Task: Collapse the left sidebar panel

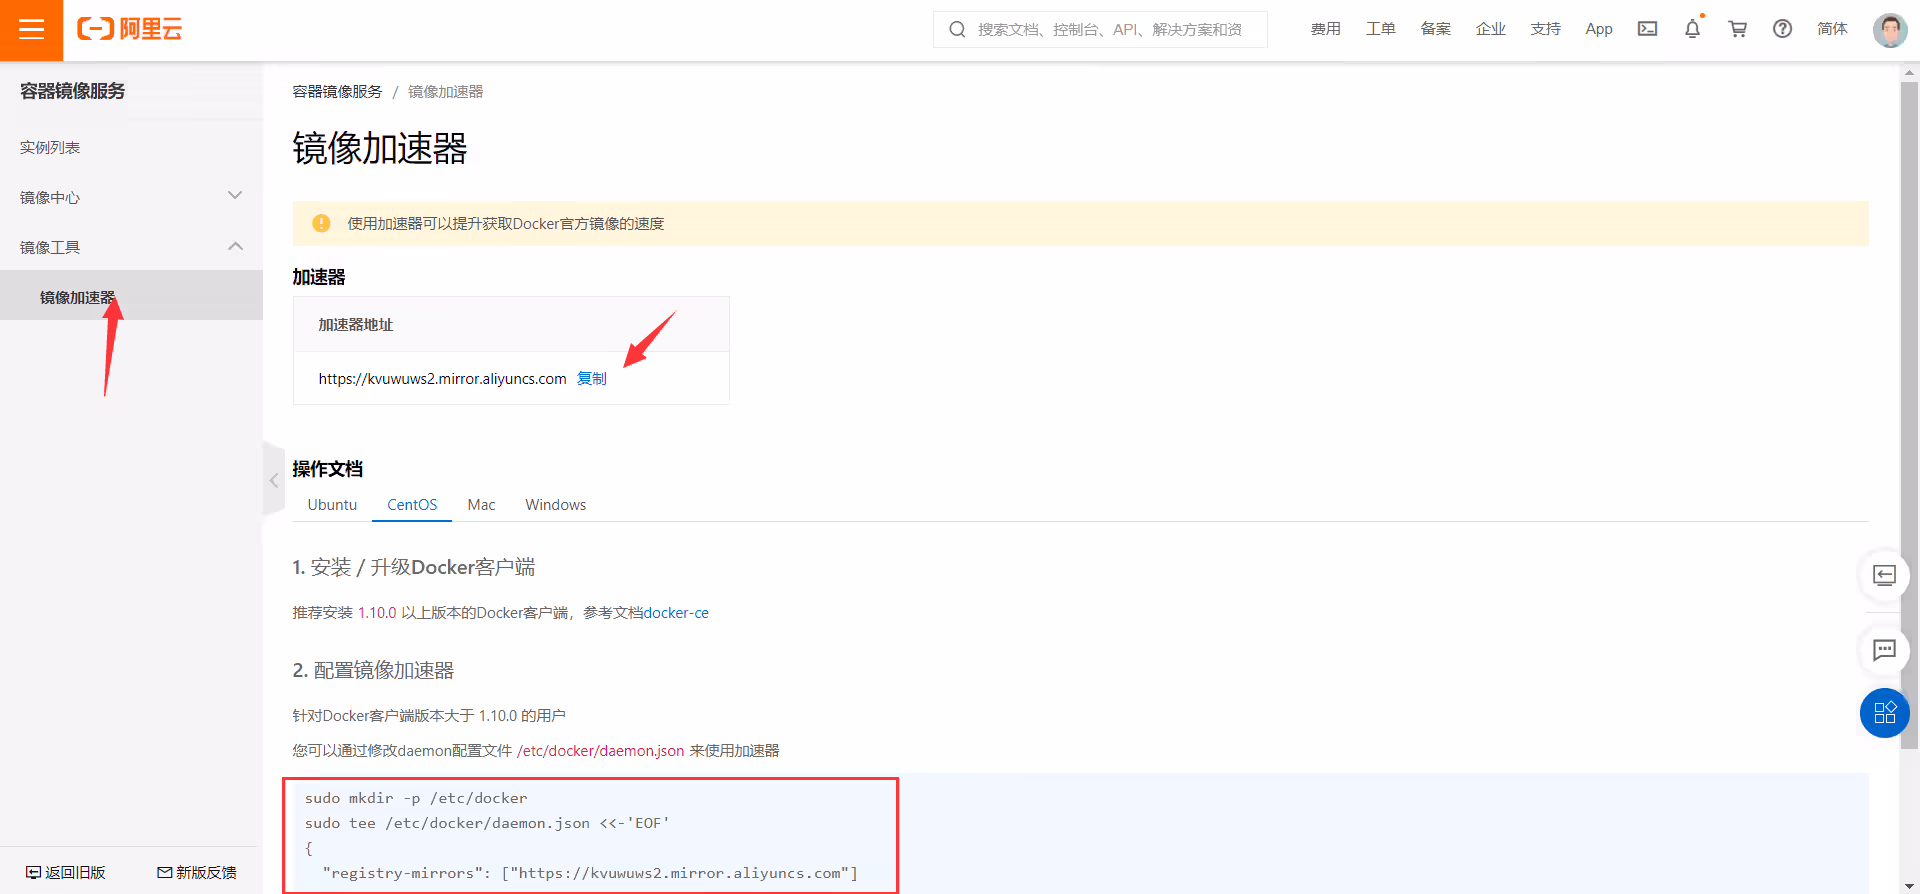Action: point(273,480)
